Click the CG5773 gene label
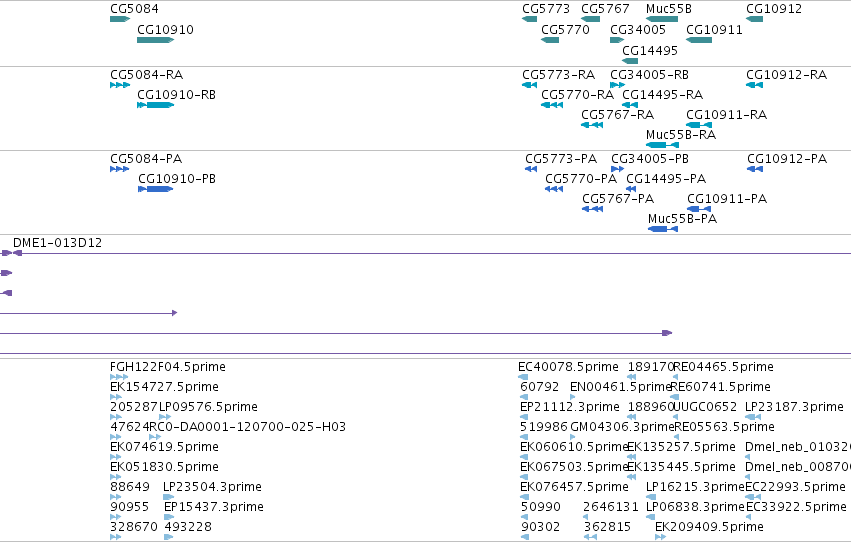 point(546,9)
